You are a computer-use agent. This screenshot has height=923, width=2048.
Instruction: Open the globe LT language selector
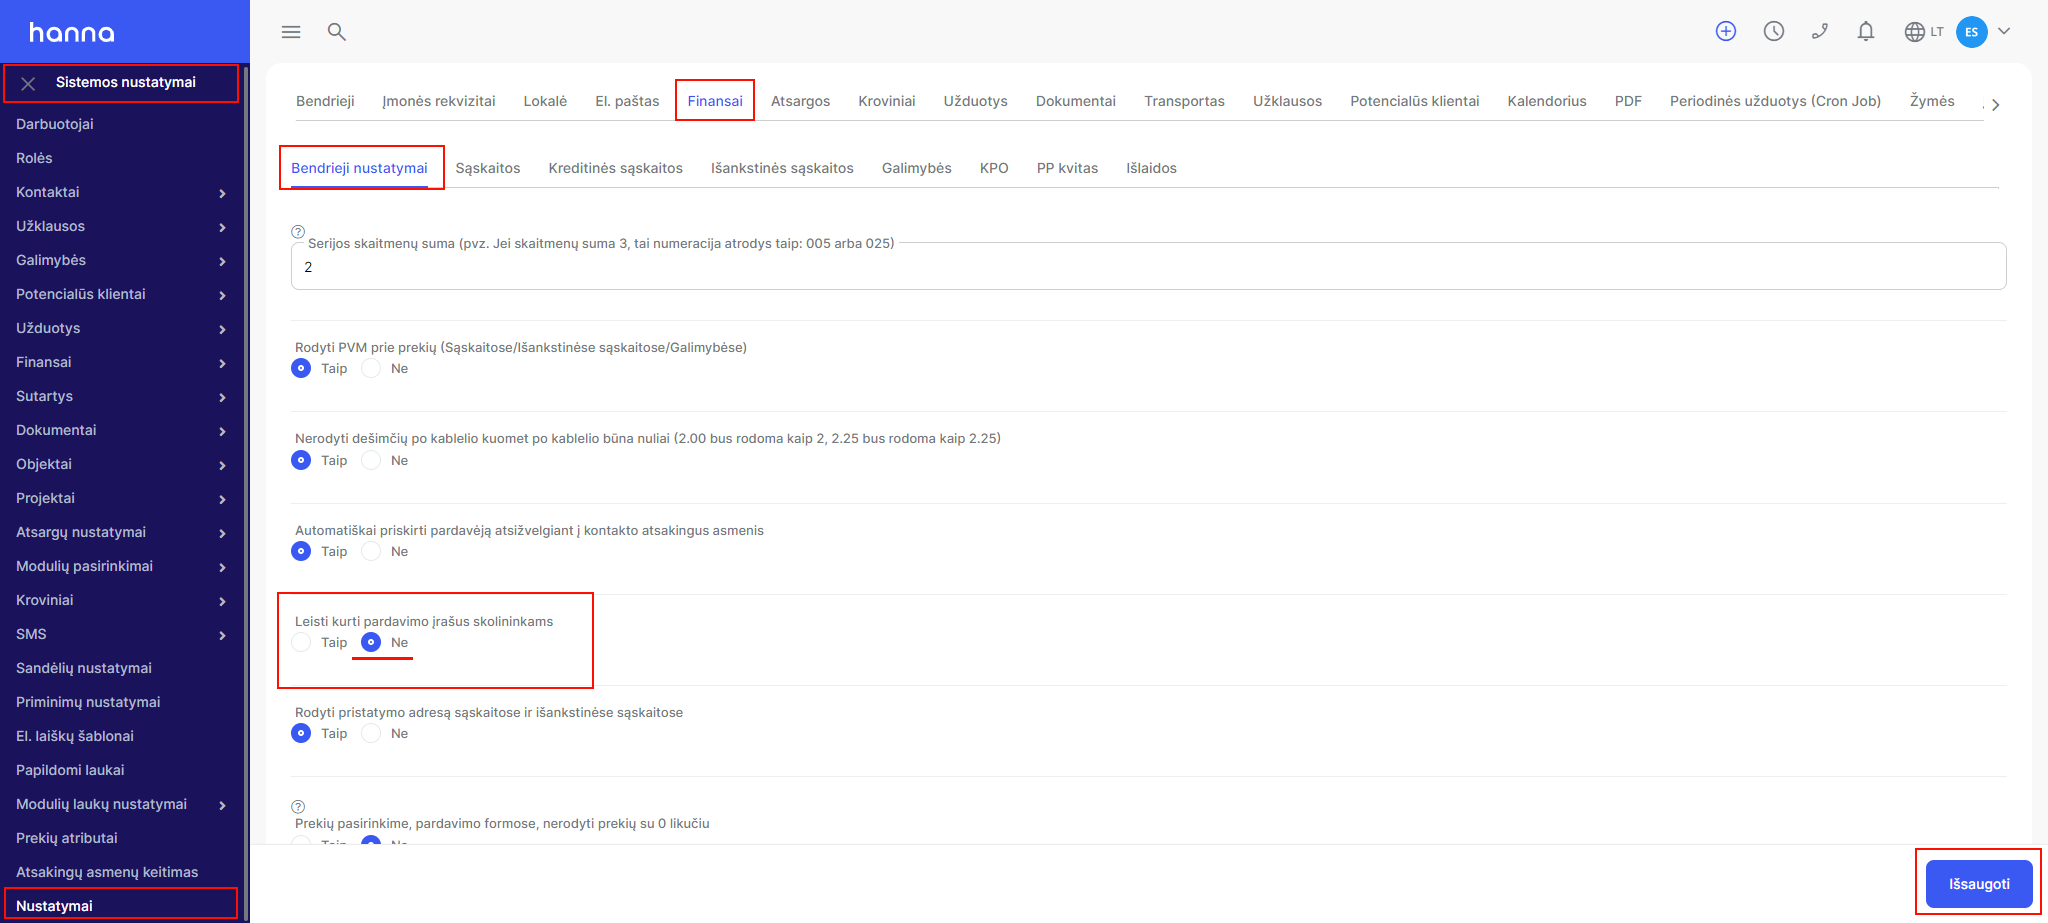tap(1924, 32)
